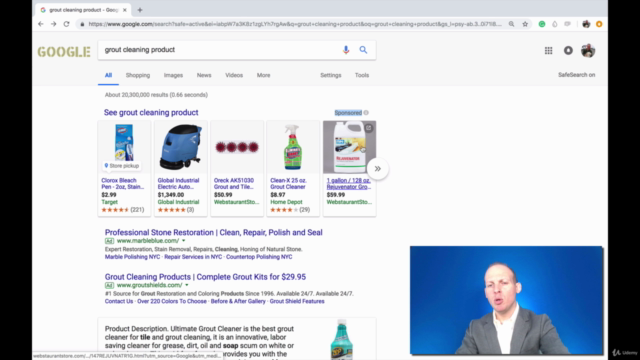640x360 pixels.
Task: Click the browser forward arrow
Action: coord(53,24)
